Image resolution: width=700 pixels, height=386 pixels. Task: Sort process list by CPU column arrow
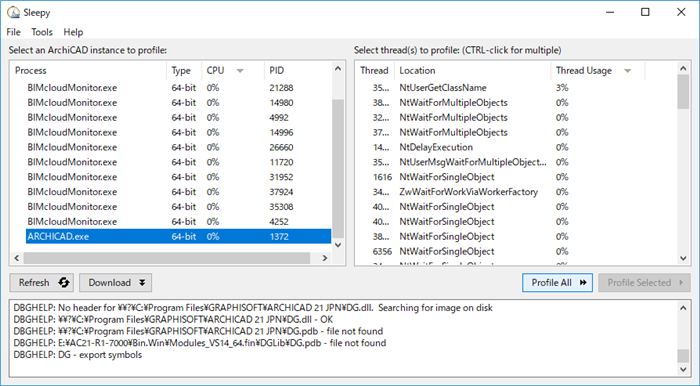240,71
